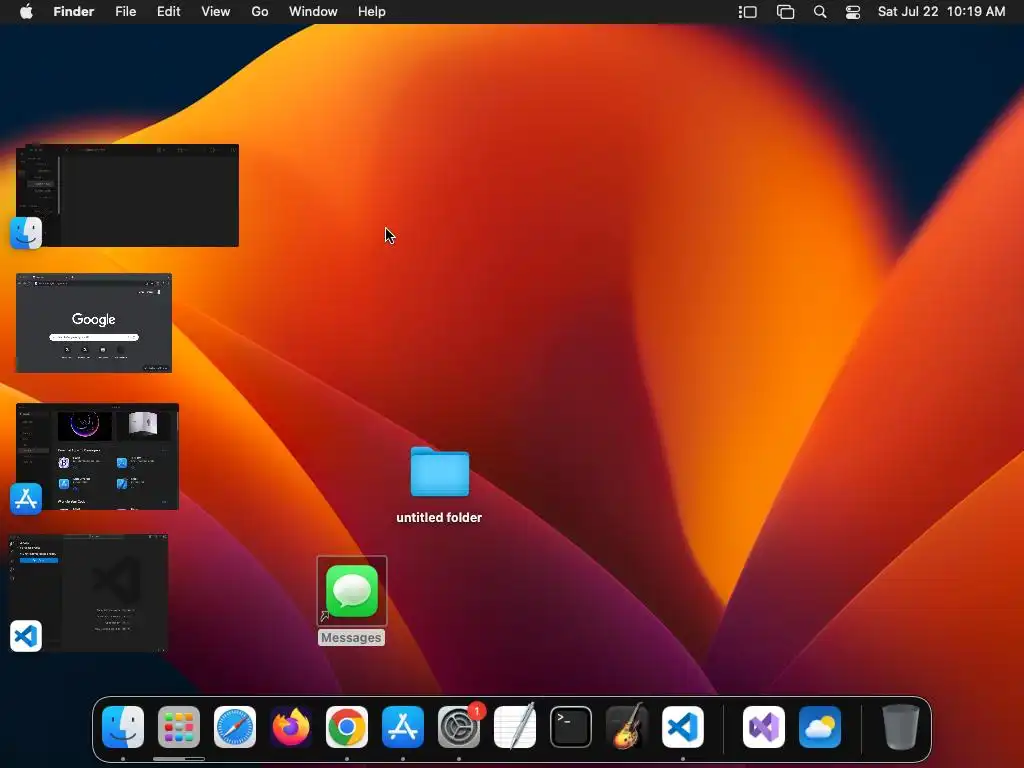Open Visual Studio purple icon in Dock
This screenshot has height=768, width=1024.
point(764,727)
